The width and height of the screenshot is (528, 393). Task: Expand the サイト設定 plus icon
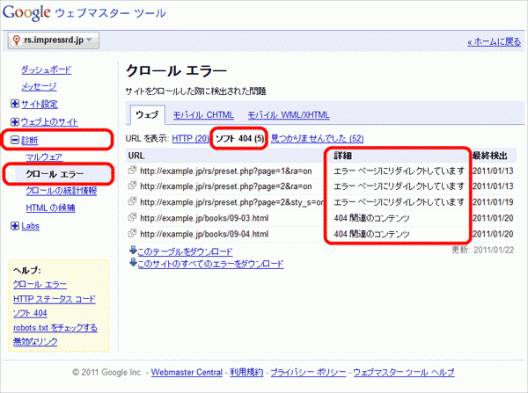[15, 104]
